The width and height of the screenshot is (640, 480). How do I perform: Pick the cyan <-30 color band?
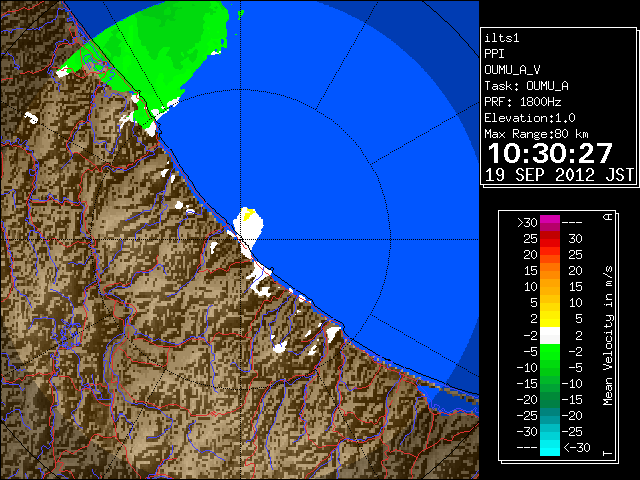[x=550, y=448]
